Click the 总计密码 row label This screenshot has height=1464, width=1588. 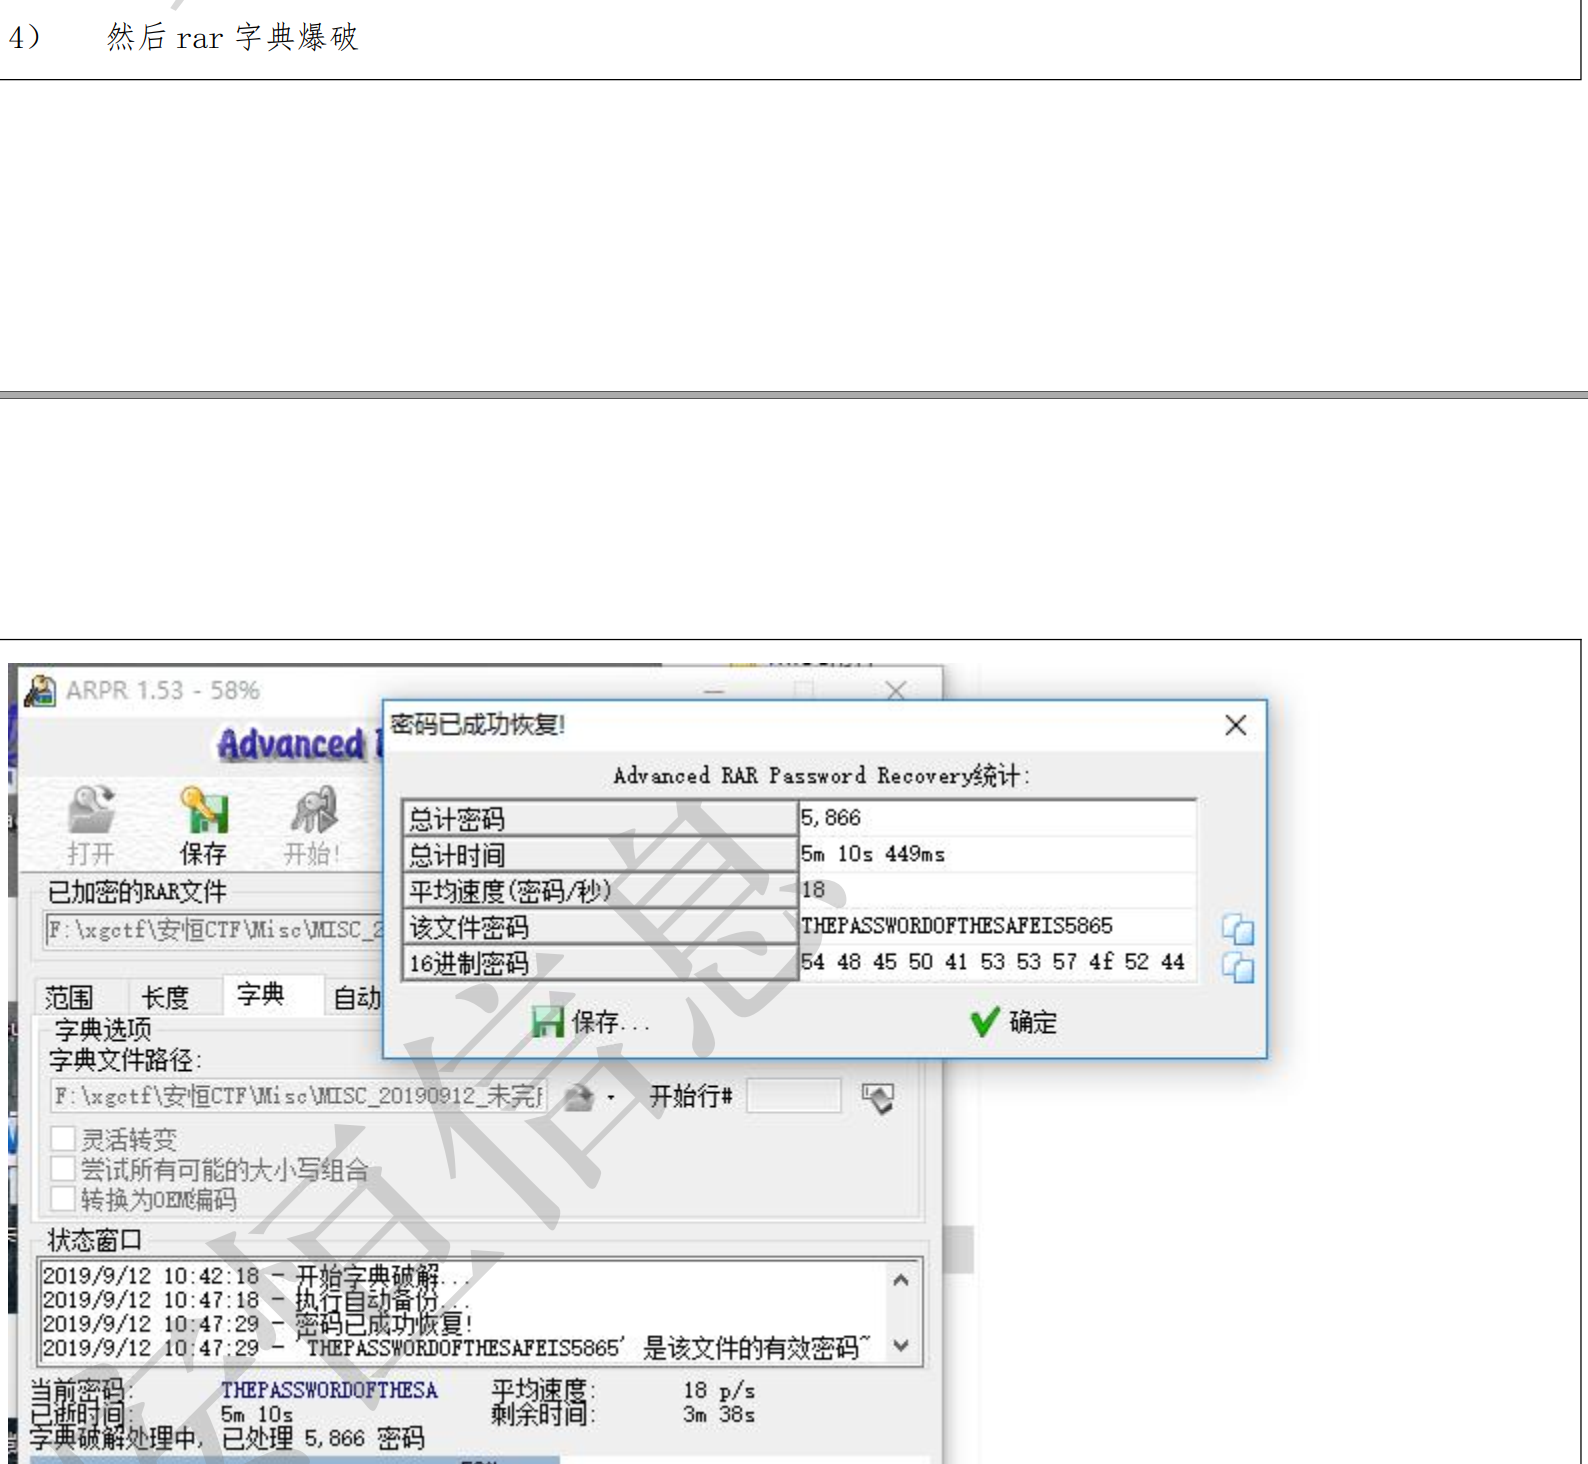599,818
